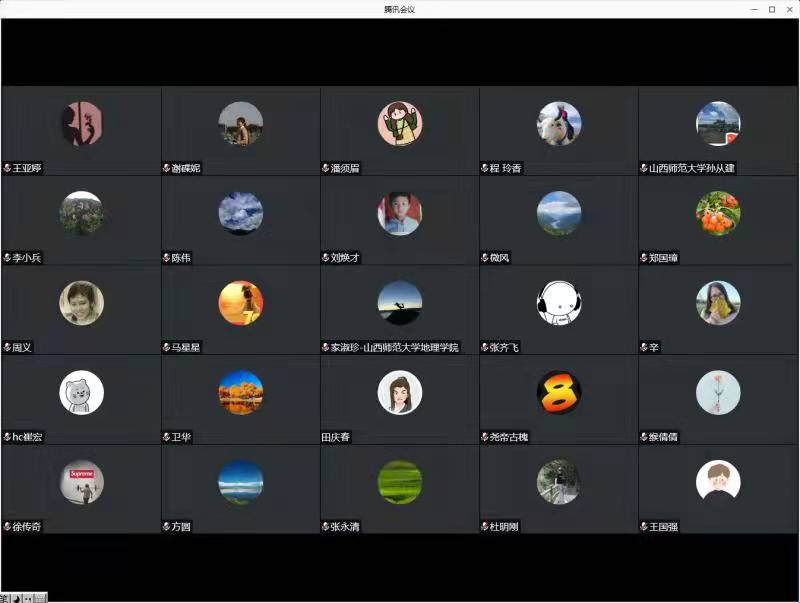Click the mic icon beside 山西师范大学孙从建

click(645, 168)
